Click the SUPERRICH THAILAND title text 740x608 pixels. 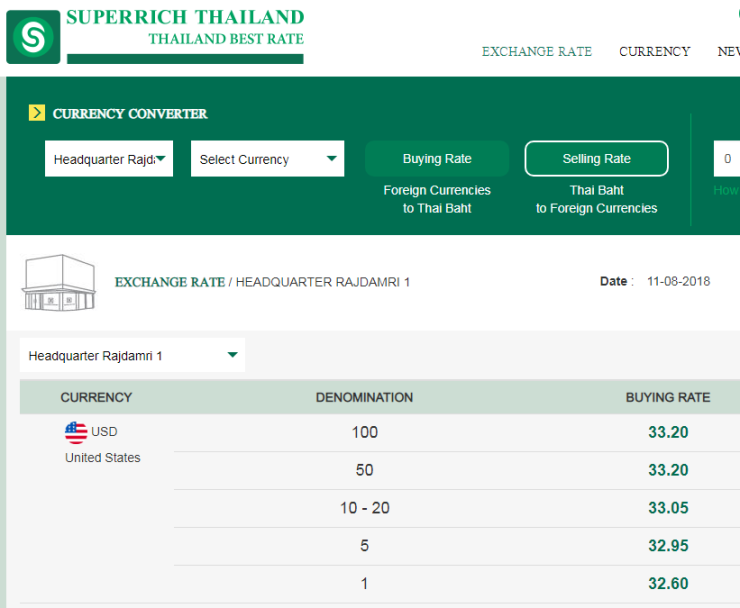coord(185,17)
